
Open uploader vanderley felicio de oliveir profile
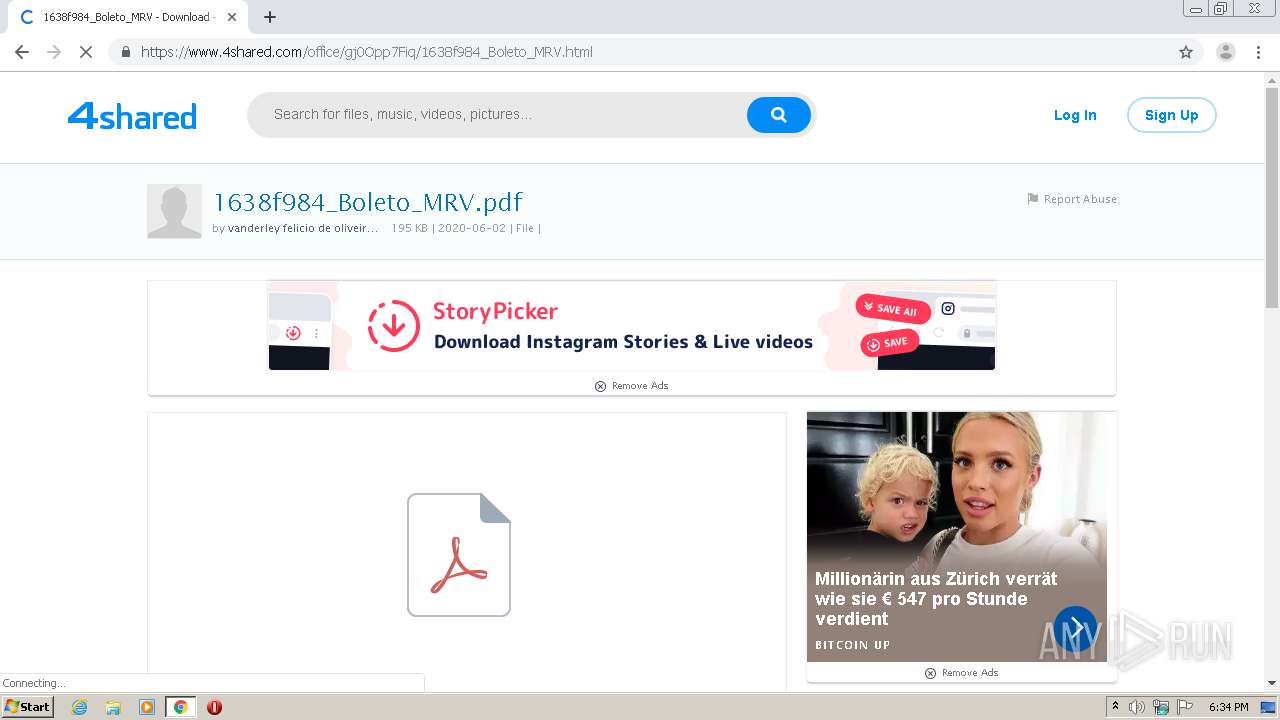coord(303,228)
